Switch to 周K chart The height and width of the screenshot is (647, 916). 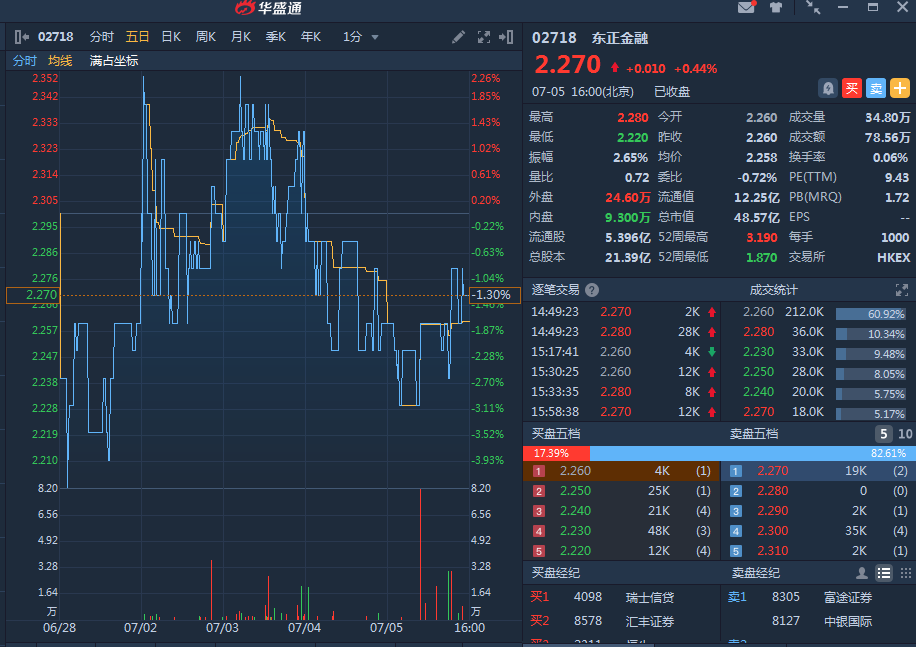206,37
